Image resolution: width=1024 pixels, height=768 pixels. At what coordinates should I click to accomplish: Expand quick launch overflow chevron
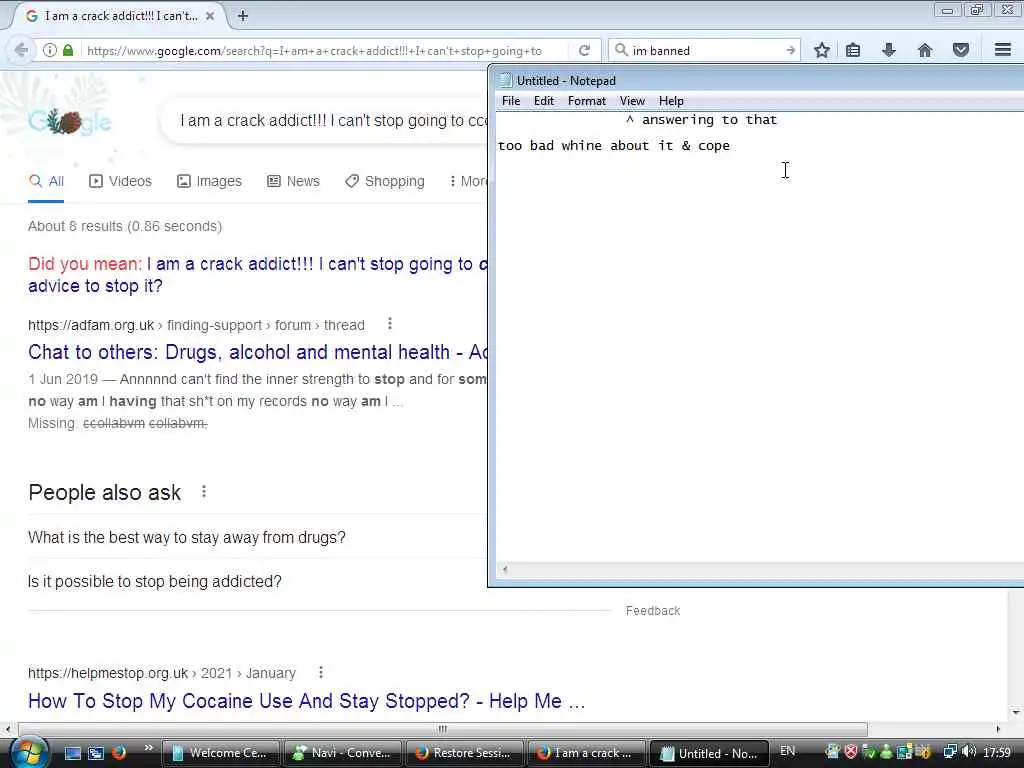149,748
